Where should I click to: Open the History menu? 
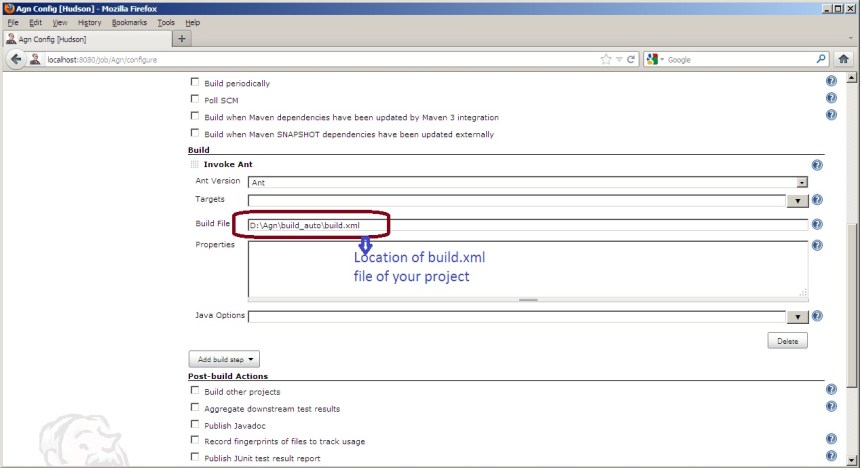click(89, 22)
